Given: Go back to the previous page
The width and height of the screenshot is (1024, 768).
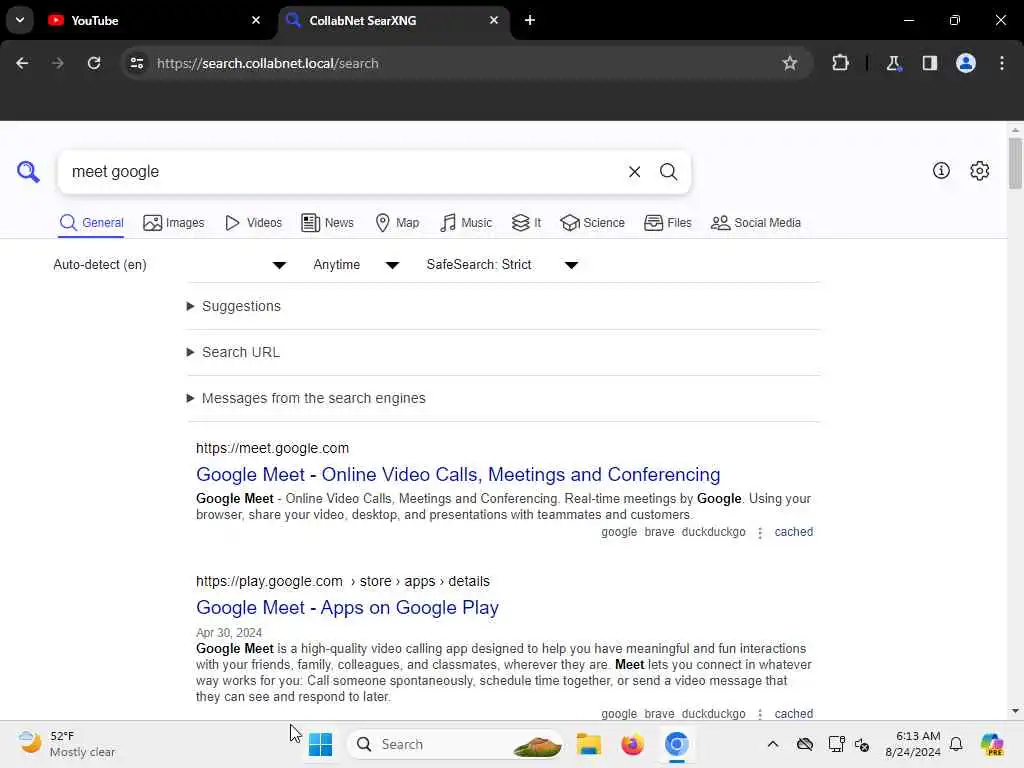Looking at the screenshot, I should click(22, 63).
